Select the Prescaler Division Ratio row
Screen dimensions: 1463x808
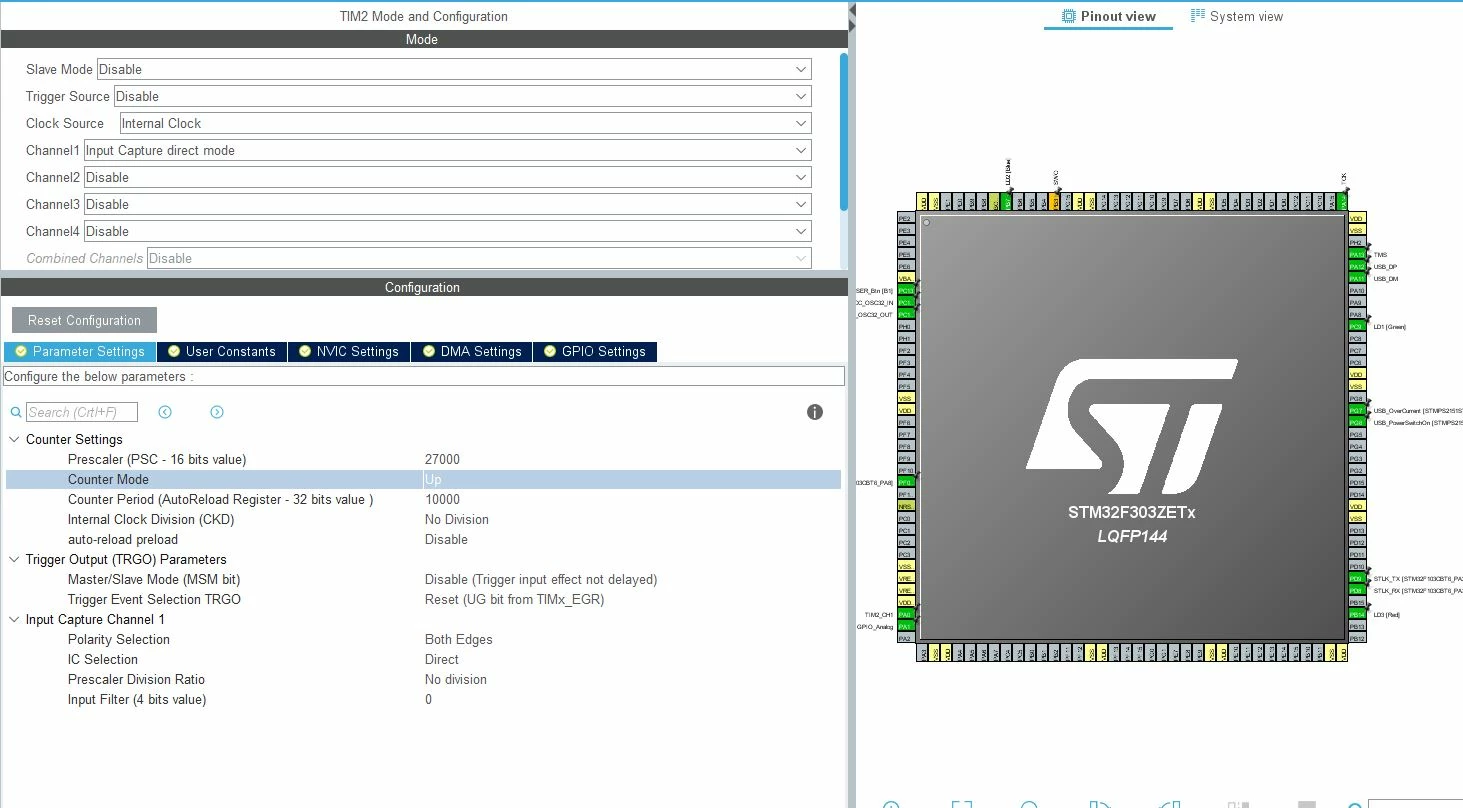423,679
